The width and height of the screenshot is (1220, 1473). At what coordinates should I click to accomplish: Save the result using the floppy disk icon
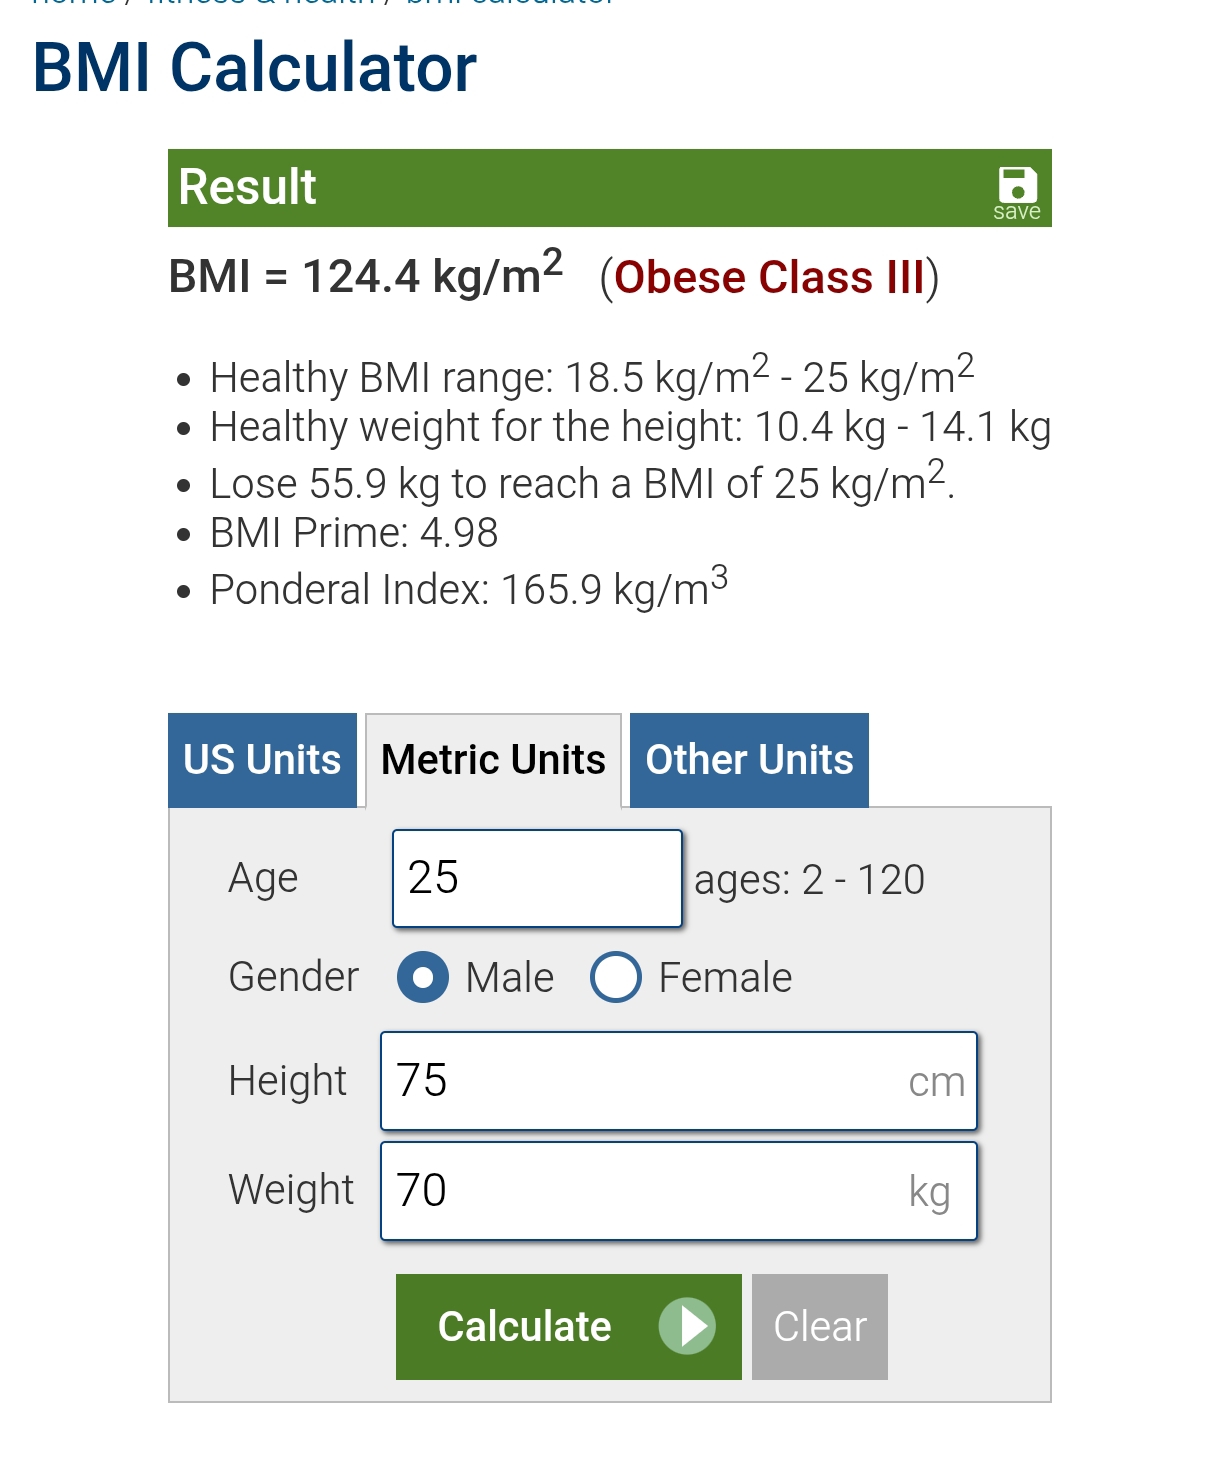1017,192
